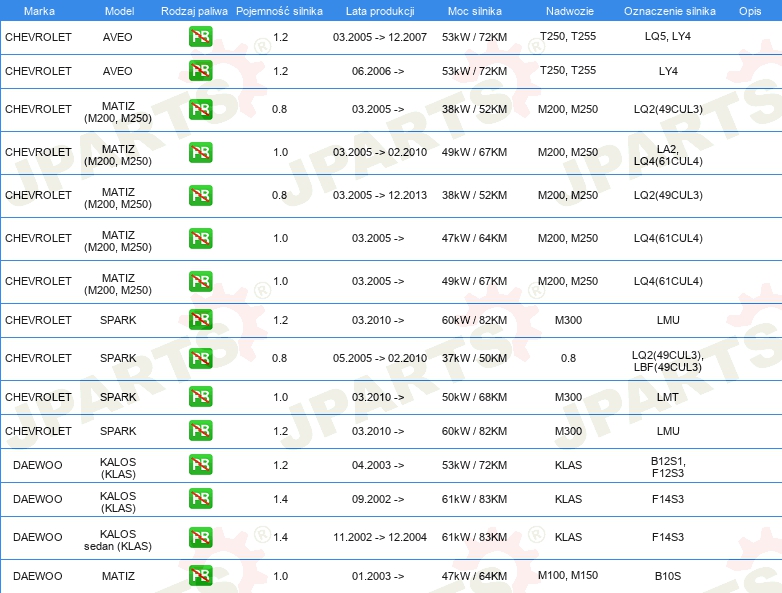Select the engine code "LMT"

(668, 397)
